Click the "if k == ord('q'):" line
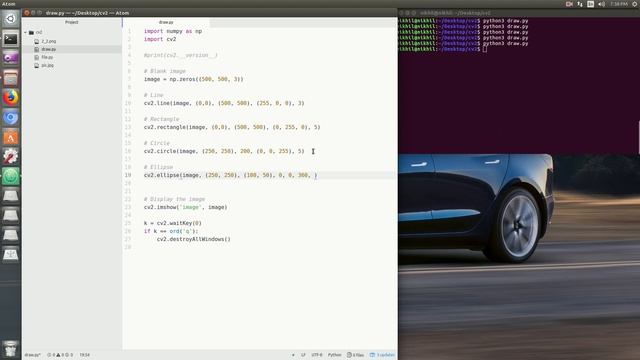This screenshot has width=640, height=360. pos(171,231)
